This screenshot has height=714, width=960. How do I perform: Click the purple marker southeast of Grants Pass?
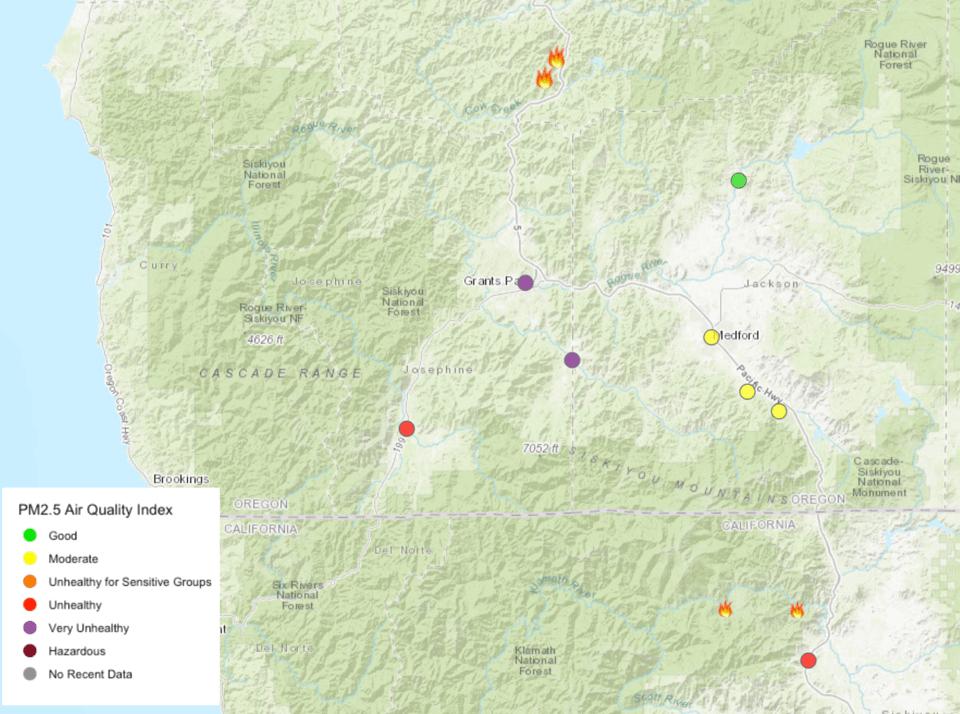click(x=571, y=360)
